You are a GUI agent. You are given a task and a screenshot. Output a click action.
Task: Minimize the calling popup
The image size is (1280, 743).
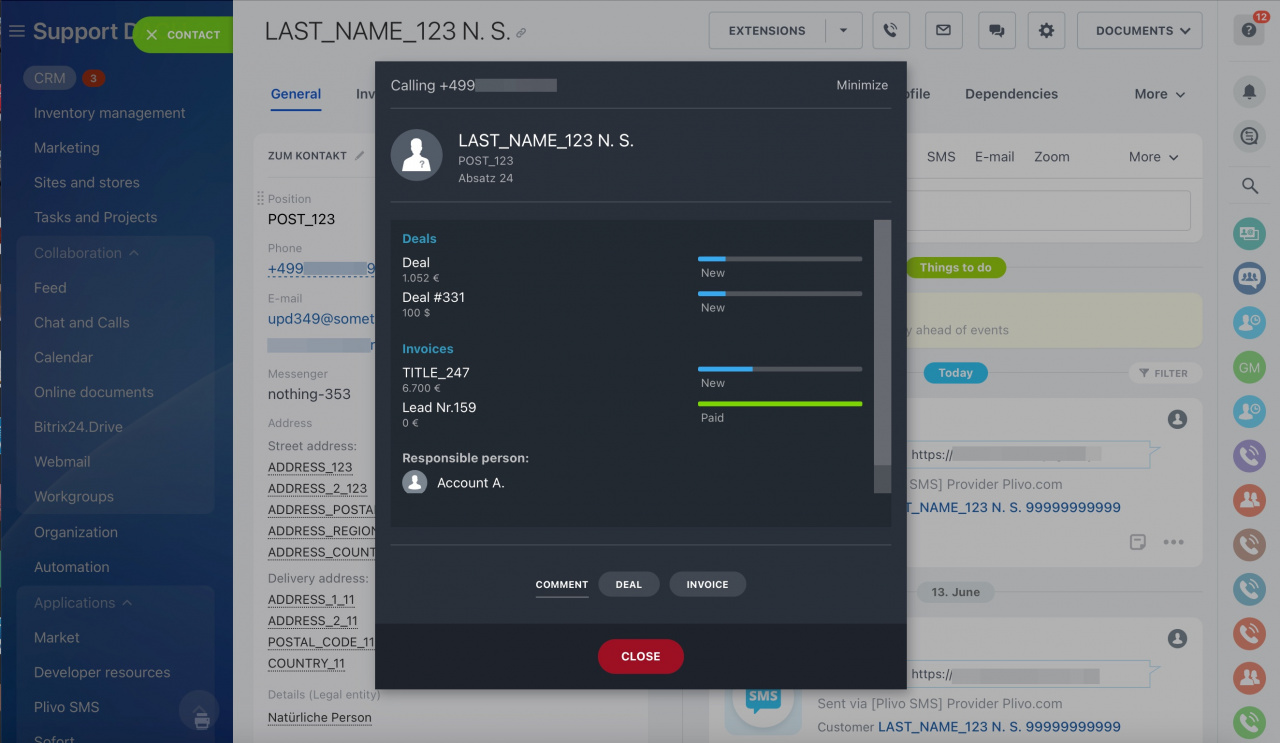(x=861, y=85)
